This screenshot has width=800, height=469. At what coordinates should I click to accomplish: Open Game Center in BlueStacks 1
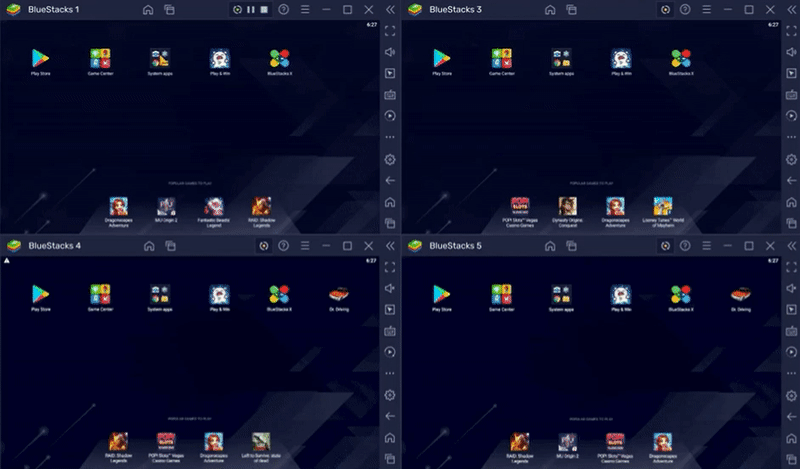click(x=100, y=59)
